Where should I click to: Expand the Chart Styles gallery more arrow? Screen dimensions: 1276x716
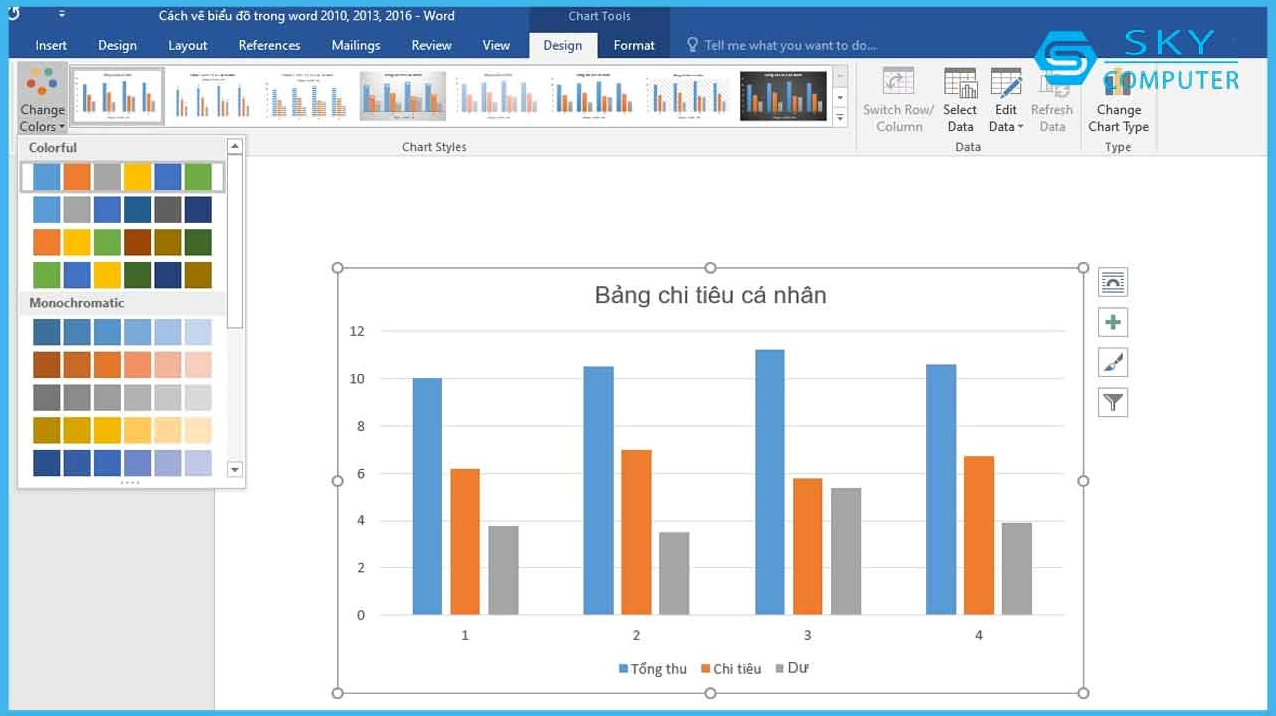point(840,117)
